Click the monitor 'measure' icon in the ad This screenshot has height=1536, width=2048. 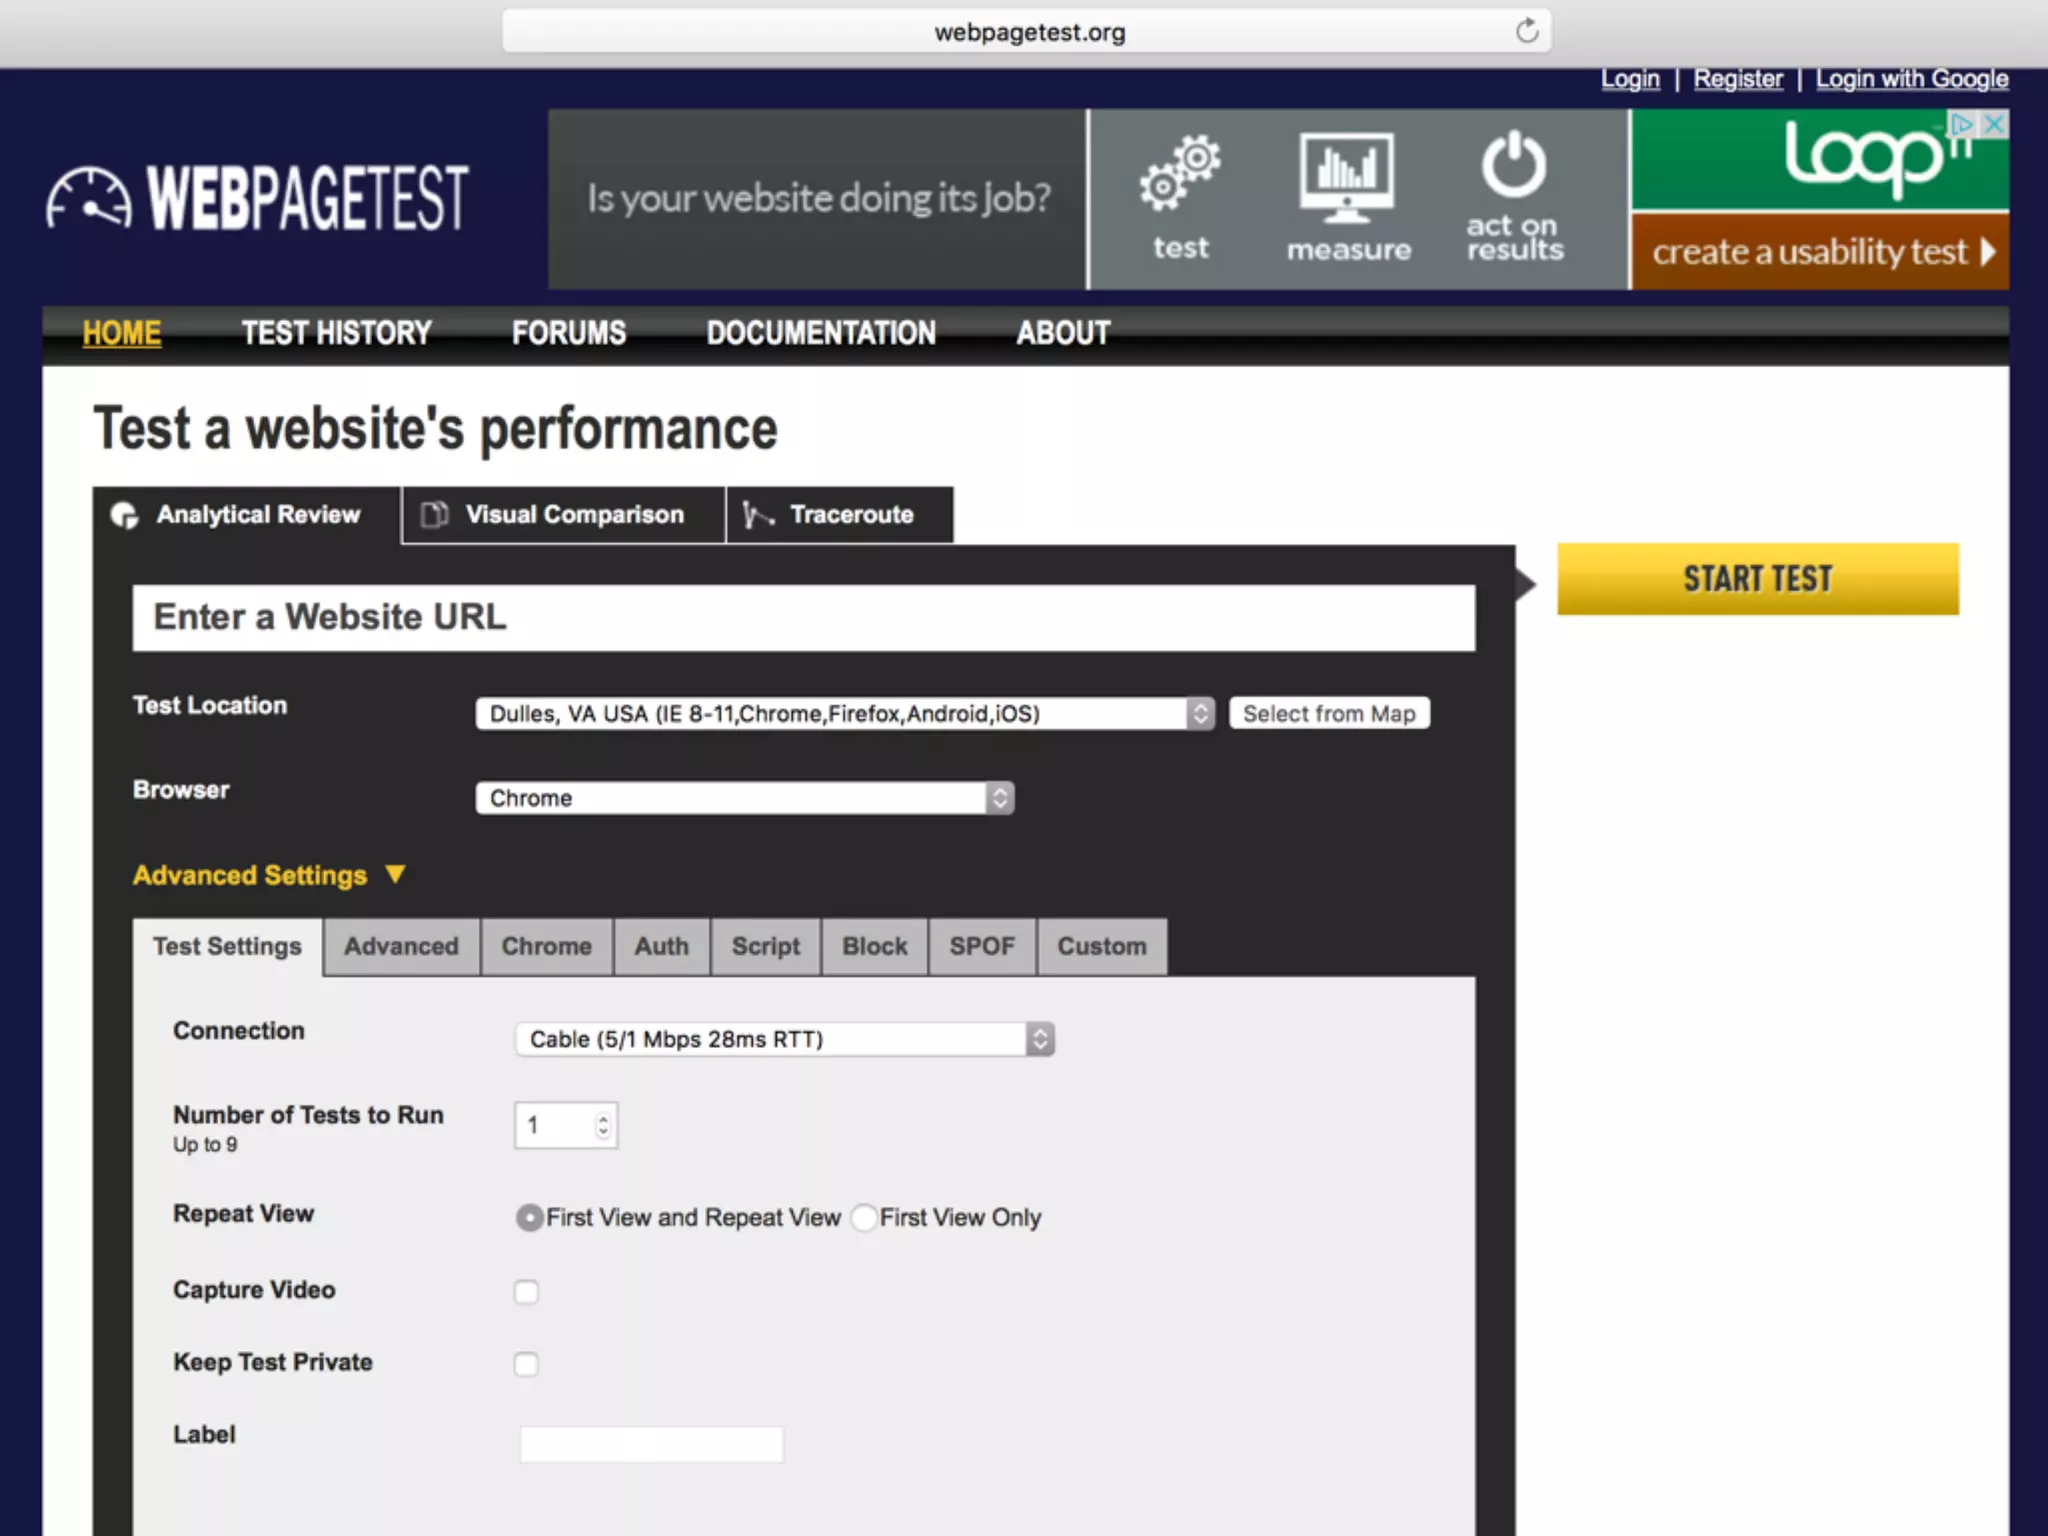click(1347, 177)
